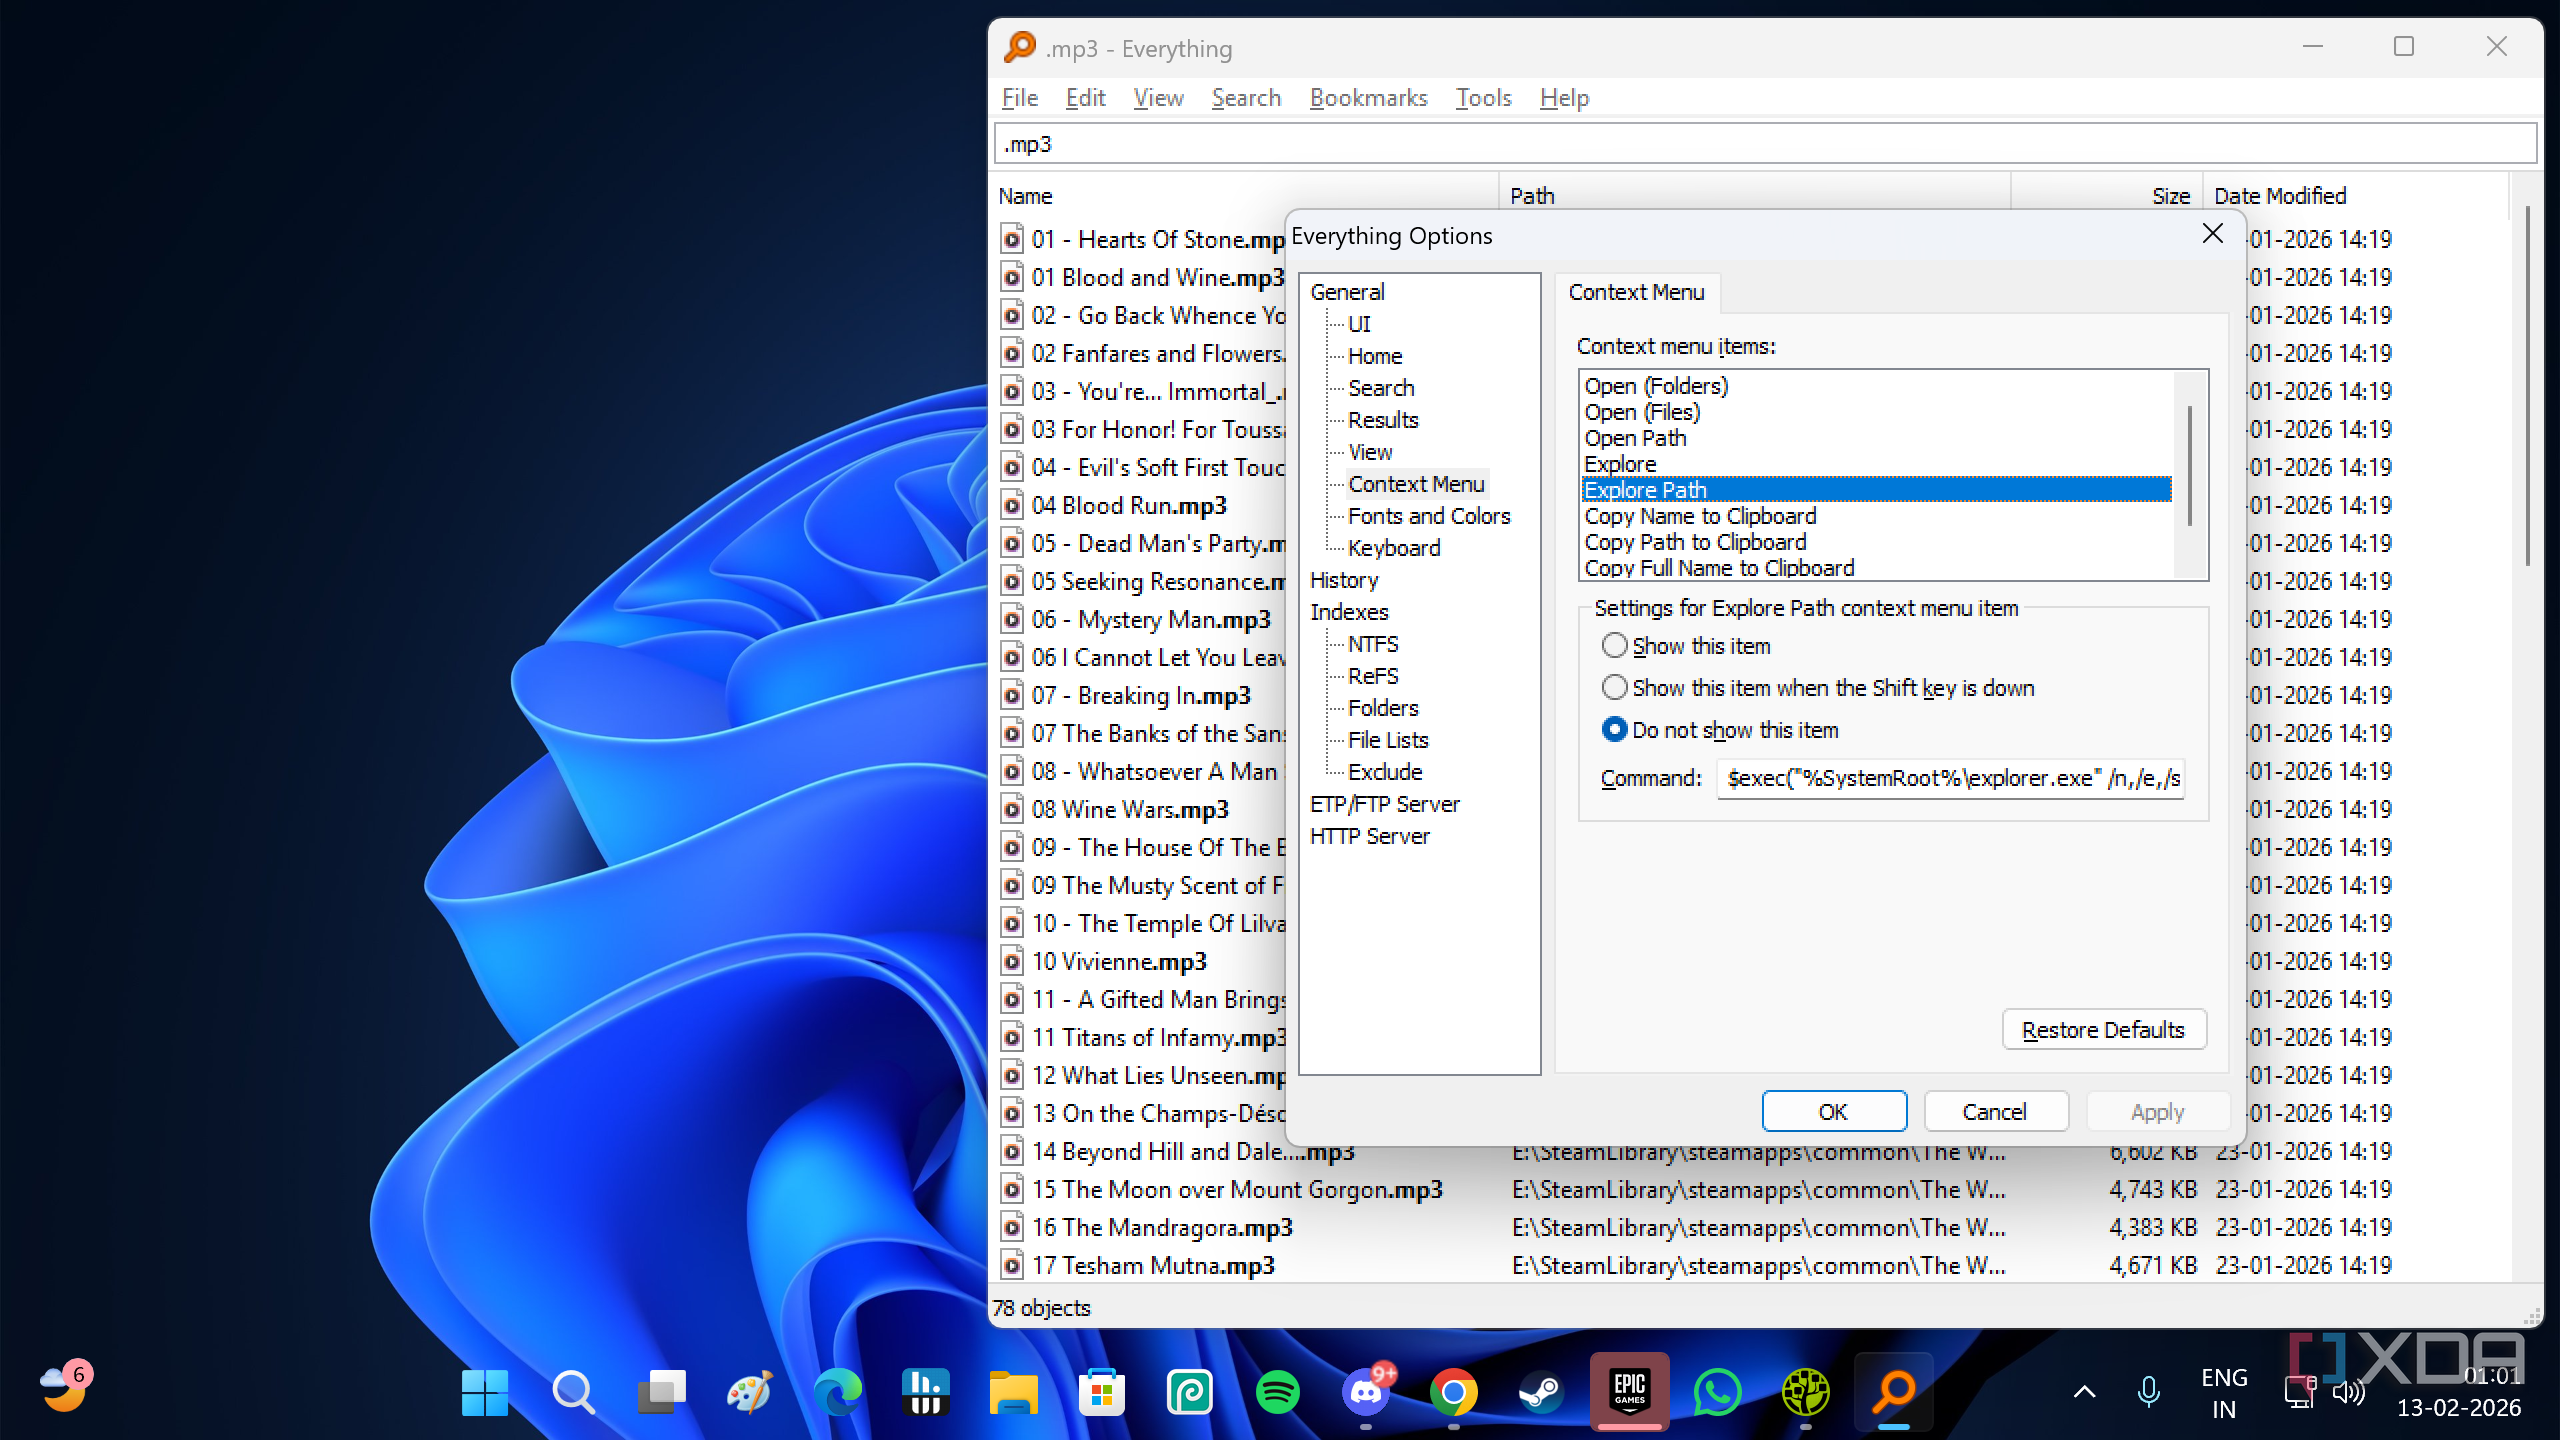Open WhatsApp from the taskbar
This screenshot has height=1440, width=2560.
click(x=1717, y=1392)
